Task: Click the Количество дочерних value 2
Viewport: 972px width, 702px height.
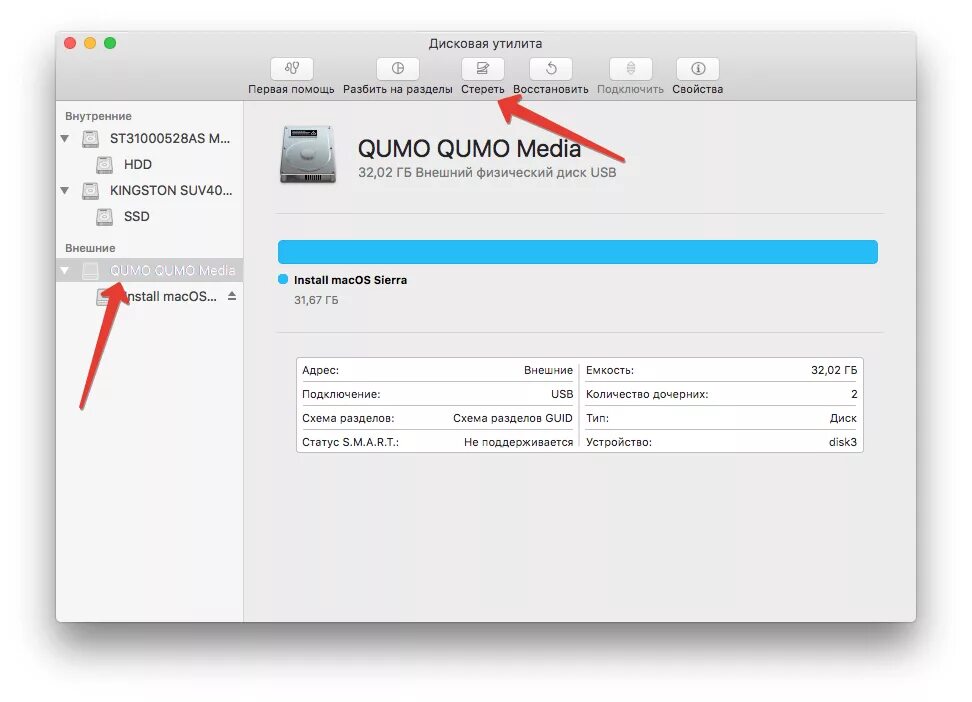Action: point(854,394)
